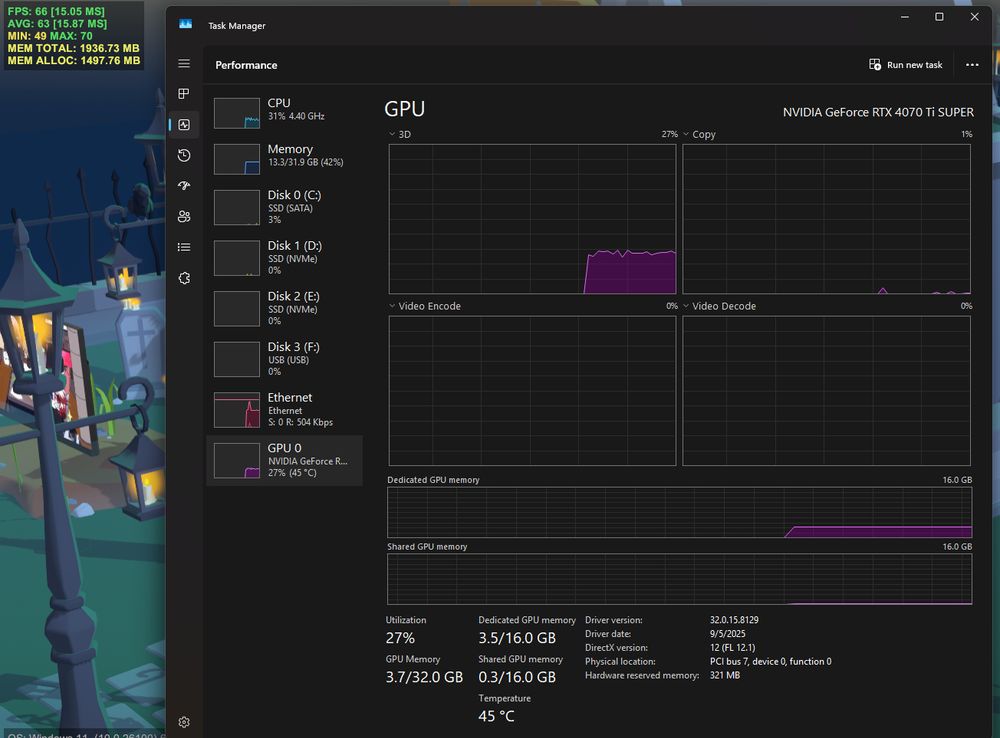Click the Performance page heading
The height and width of the screenshot is (738, 1000).
click(246, 65)
